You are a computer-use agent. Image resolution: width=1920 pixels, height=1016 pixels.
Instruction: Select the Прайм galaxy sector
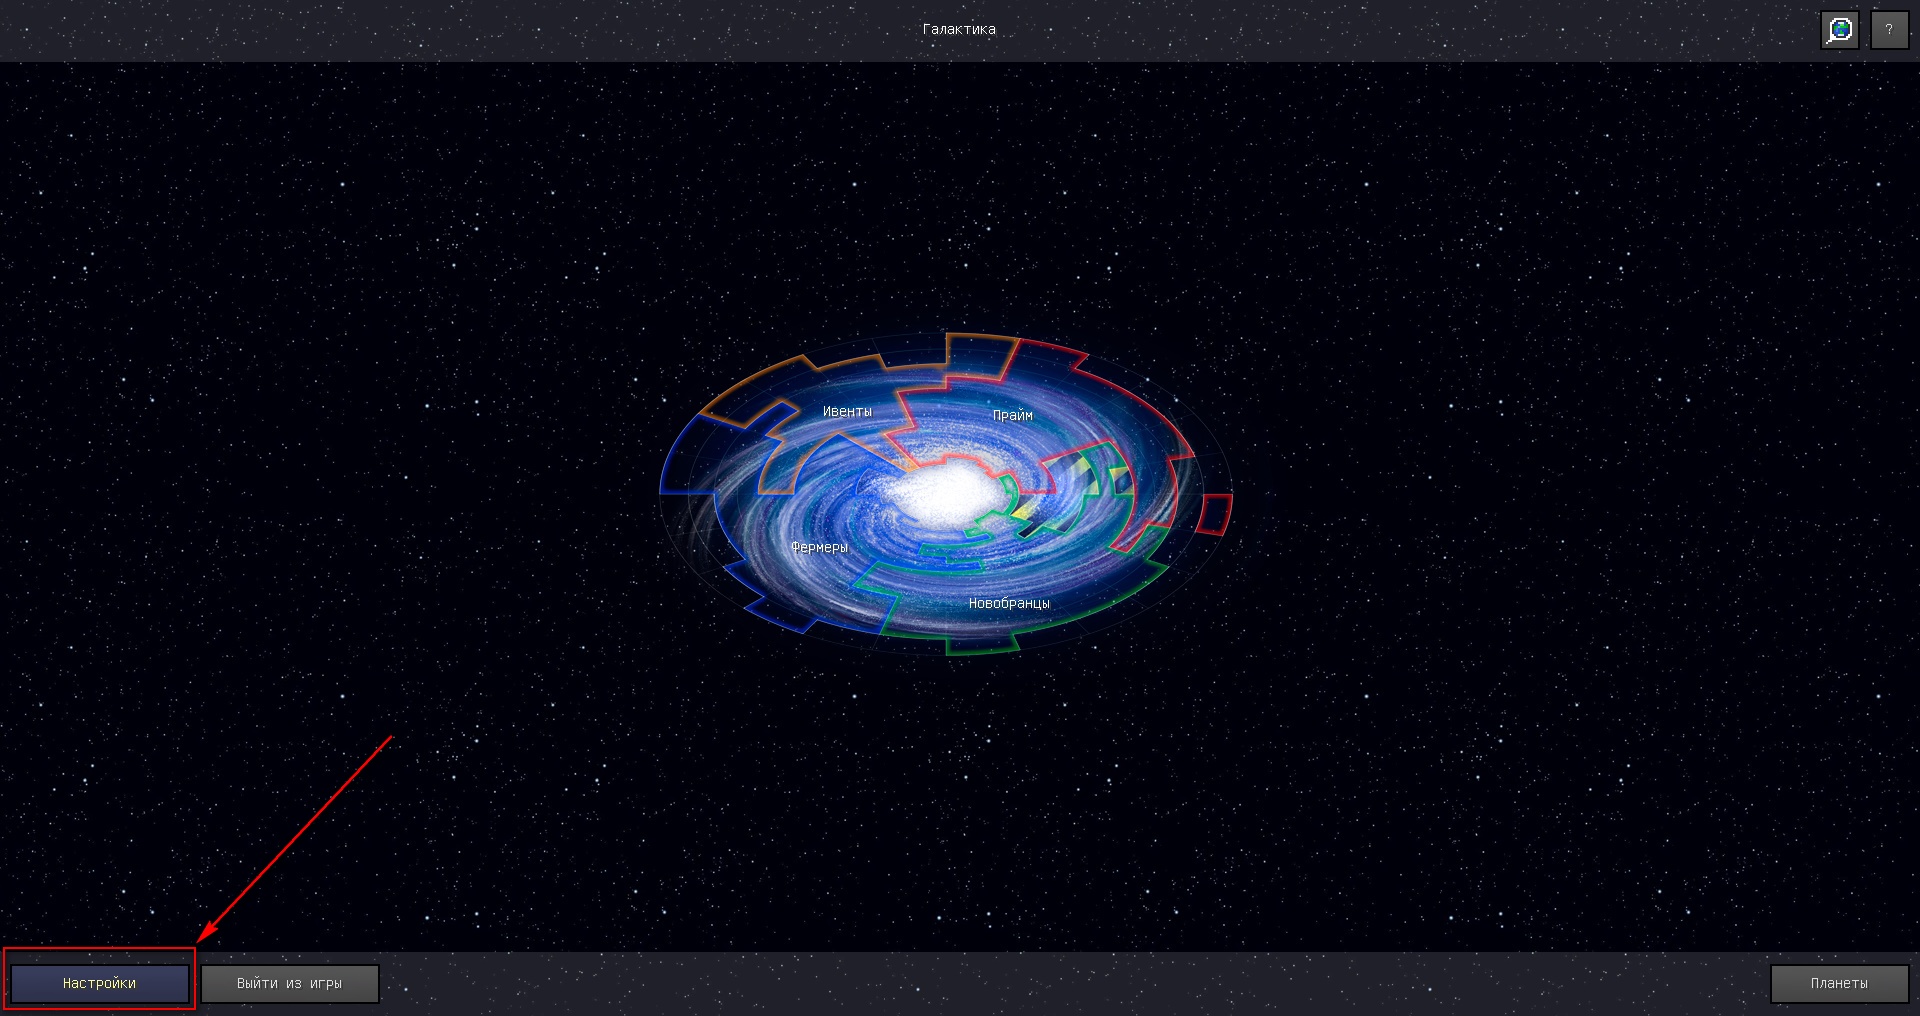[x=1012, y=415]
